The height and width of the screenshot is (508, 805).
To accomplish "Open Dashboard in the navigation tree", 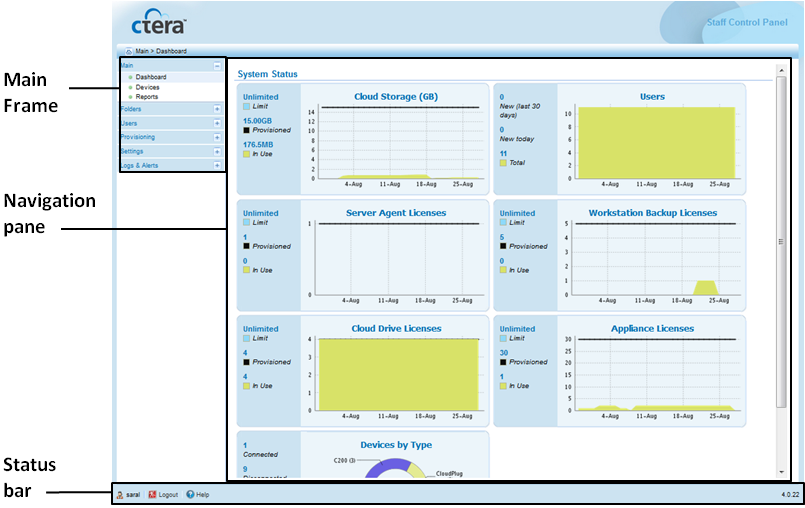I will coord(151,77).
